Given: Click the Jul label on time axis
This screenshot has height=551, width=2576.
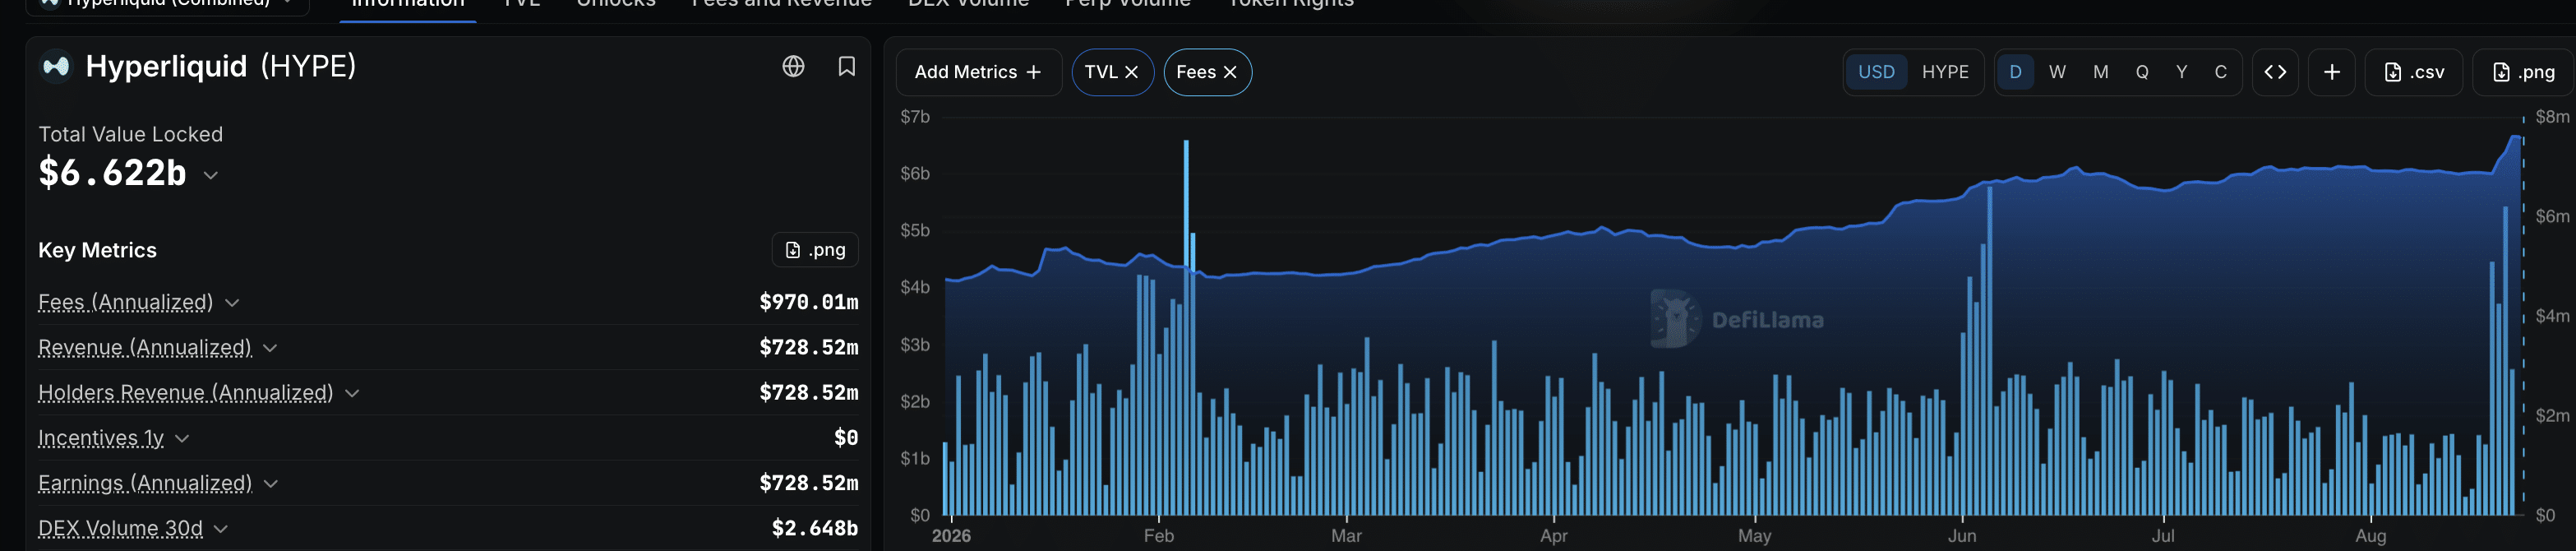Looking at the screenshot, I should pos(2163,536).
